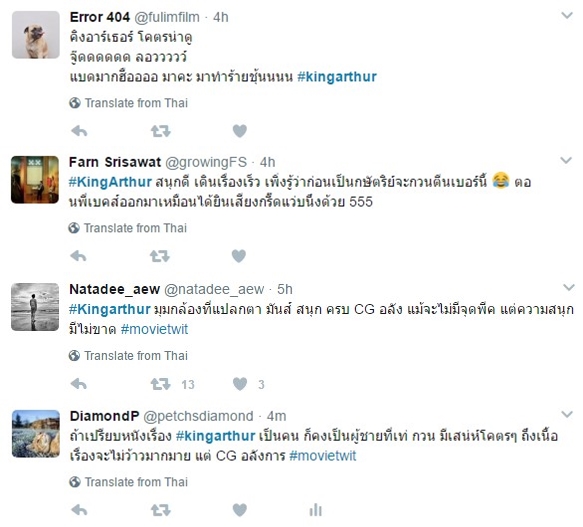Open Error 404's pug avatar
Viewport: 583px width, 527px height.
36,35
